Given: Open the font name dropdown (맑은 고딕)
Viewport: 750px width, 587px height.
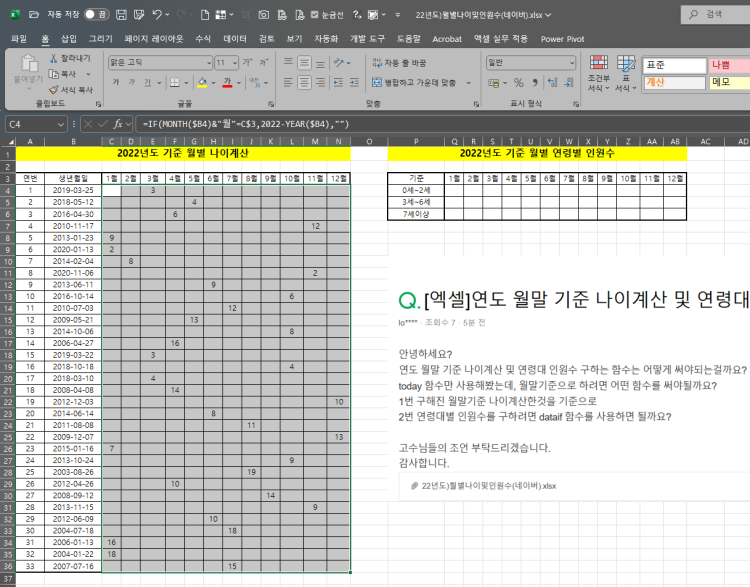Looking at the screenshot, I should [x=209, y=63].
